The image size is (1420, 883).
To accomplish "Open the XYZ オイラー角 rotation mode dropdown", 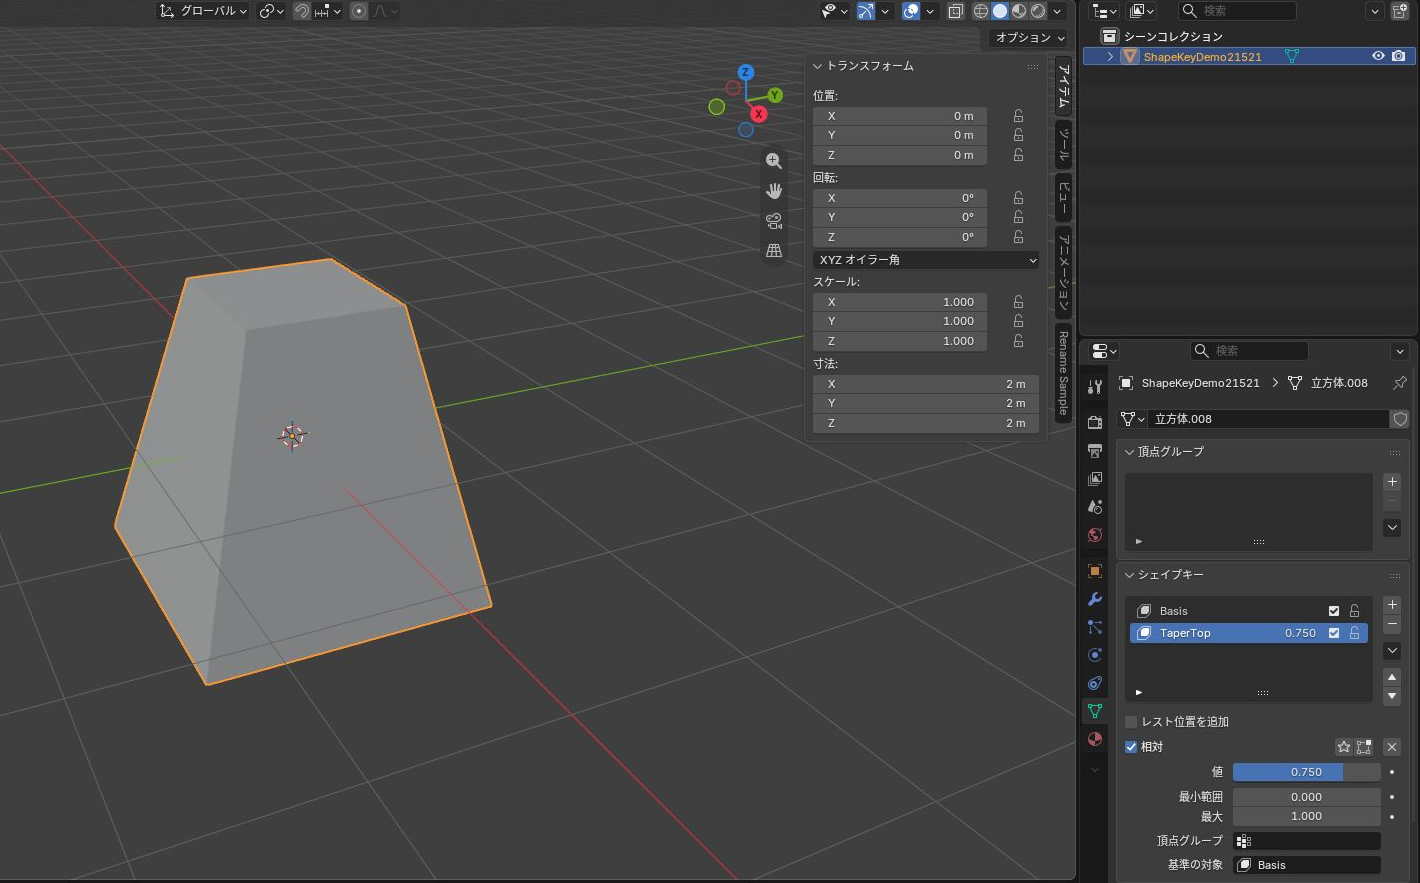I will (x=926, y=260).
